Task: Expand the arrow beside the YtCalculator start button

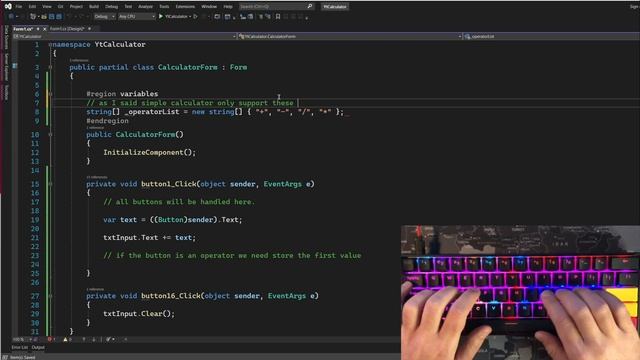Action: pos(190,17)
